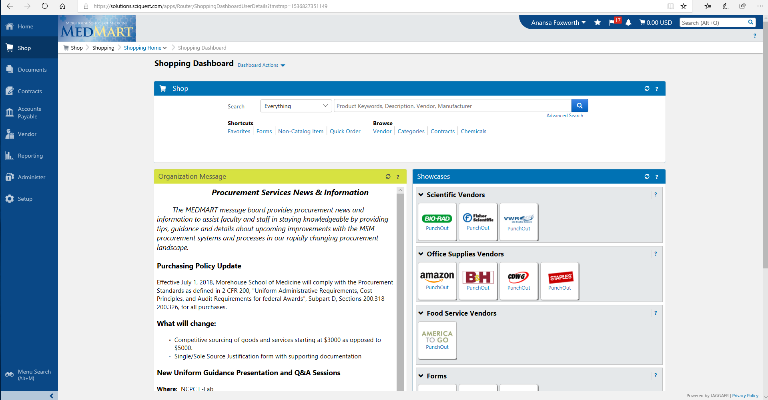This screenshot has width=768, height=400.
Task: Collapse the Forms showcase group
Action: click(421, 376)
